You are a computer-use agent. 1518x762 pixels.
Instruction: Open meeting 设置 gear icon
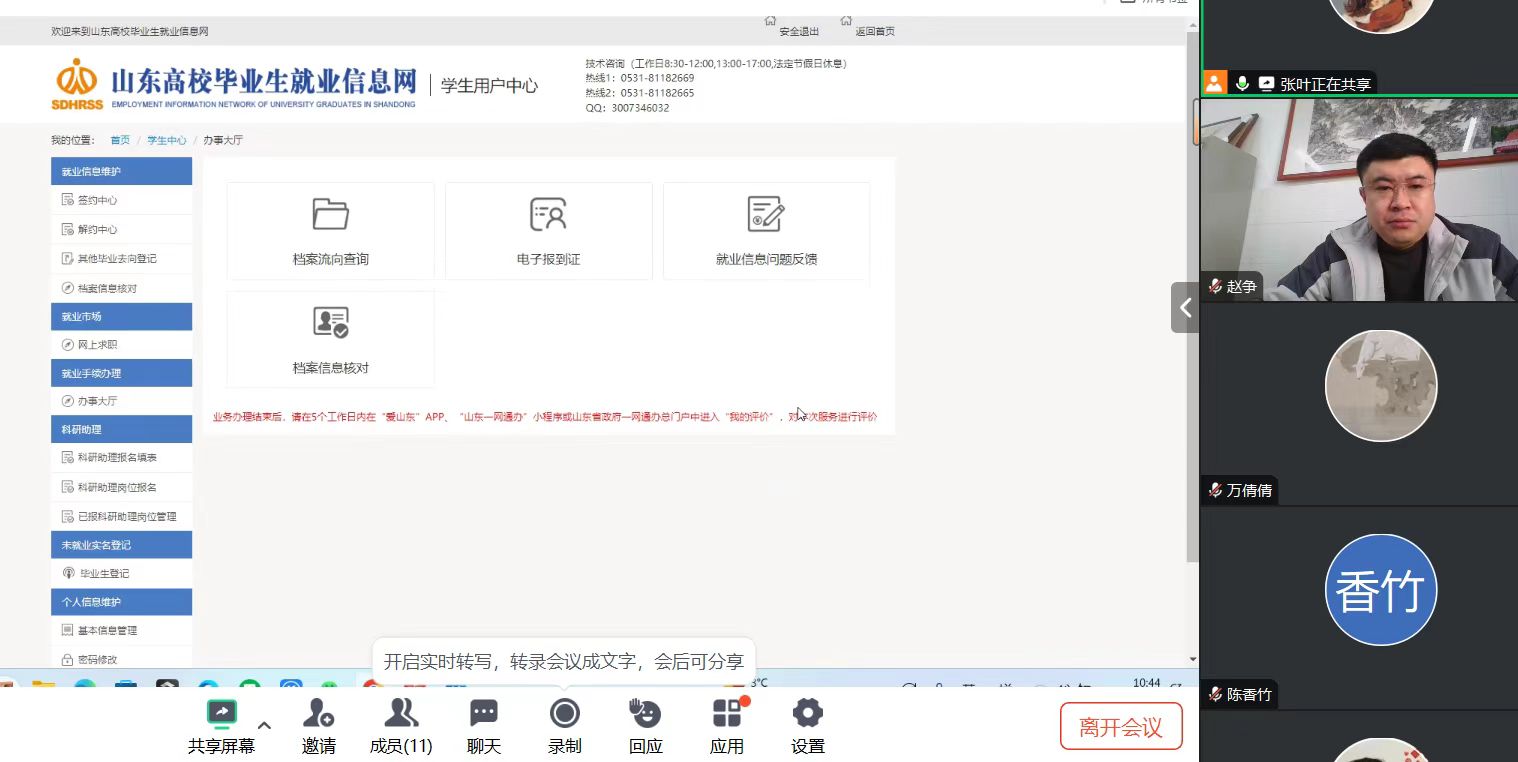[x=807, y=713]
